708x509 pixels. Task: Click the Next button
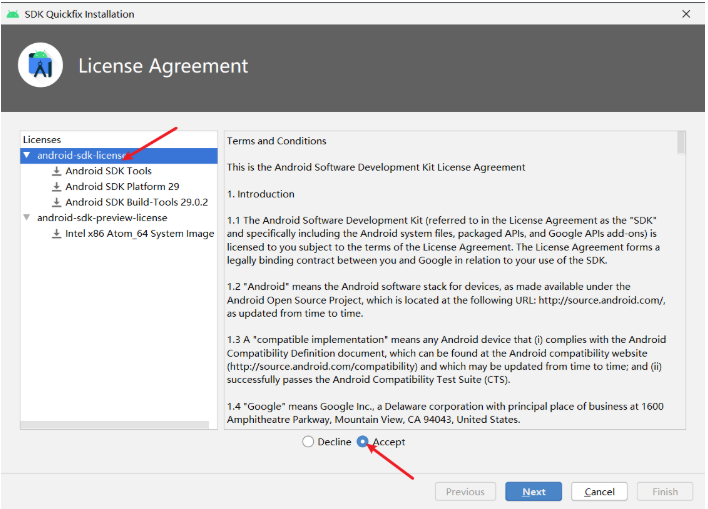pos(533,491)
